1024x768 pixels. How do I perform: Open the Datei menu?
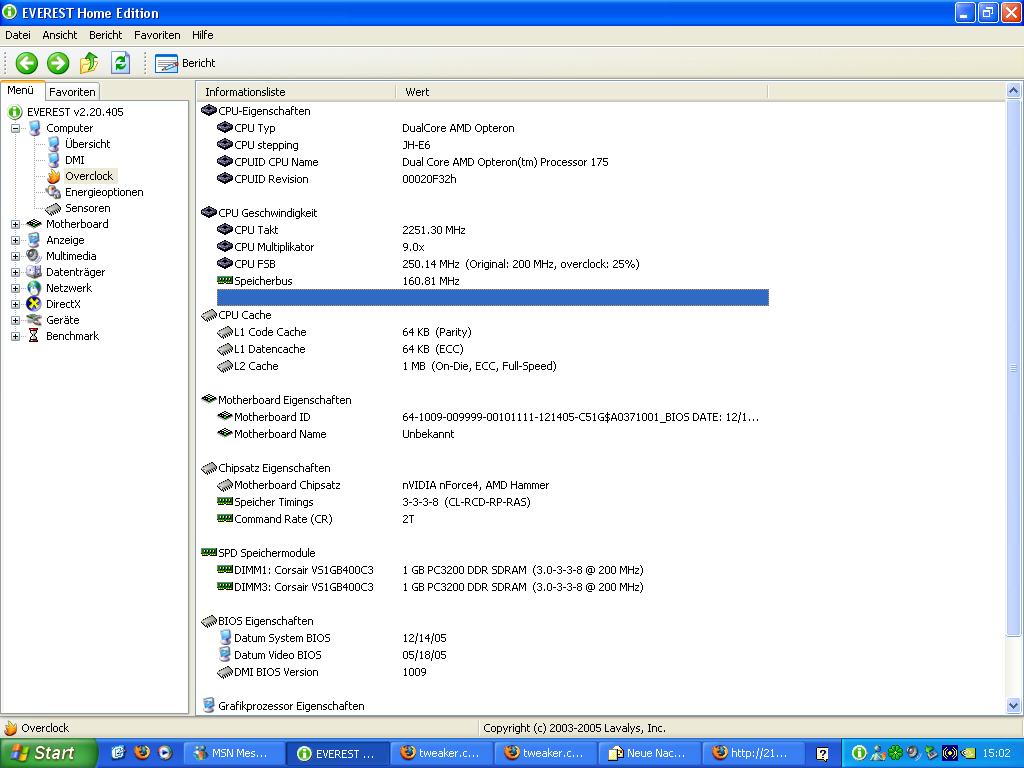[x=18, y=35]
